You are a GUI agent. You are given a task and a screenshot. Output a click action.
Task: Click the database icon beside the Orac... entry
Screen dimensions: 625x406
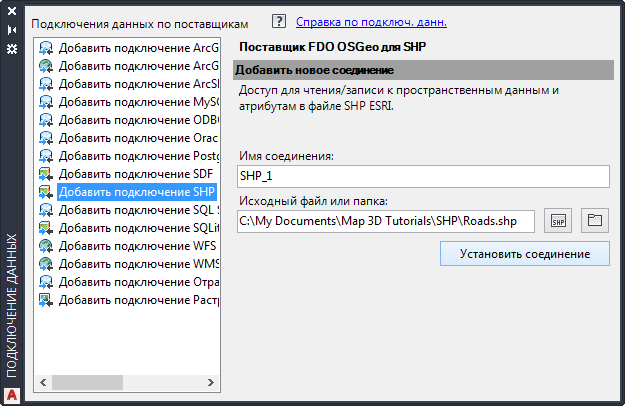[46, 138]
